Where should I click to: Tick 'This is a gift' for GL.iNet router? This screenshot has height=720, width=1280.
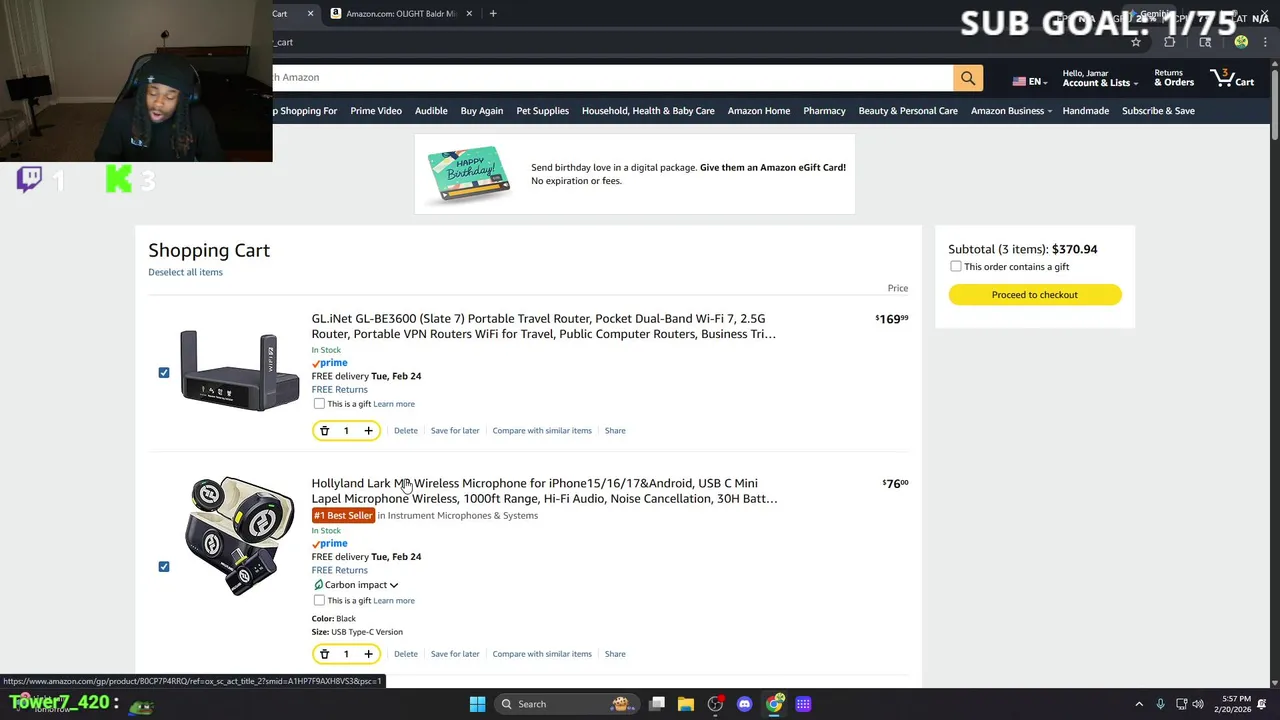tap(319, 404)
